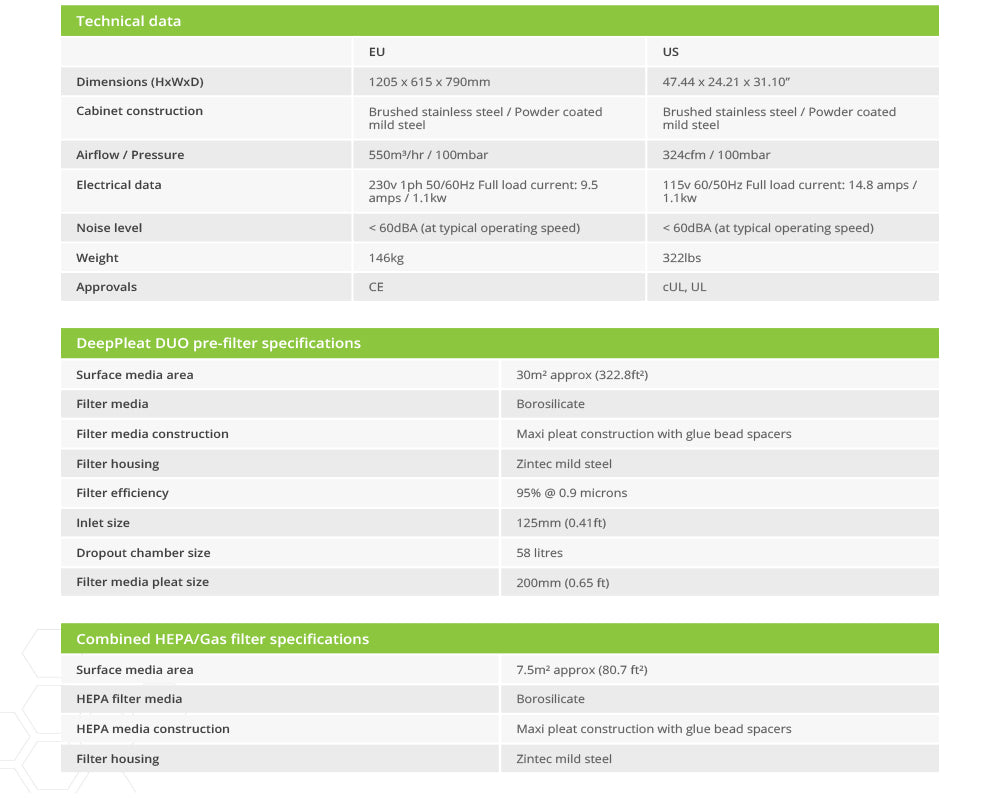1000x798 pixels.
Task: Click the Noise level row label
Action: tap(109, 228)
